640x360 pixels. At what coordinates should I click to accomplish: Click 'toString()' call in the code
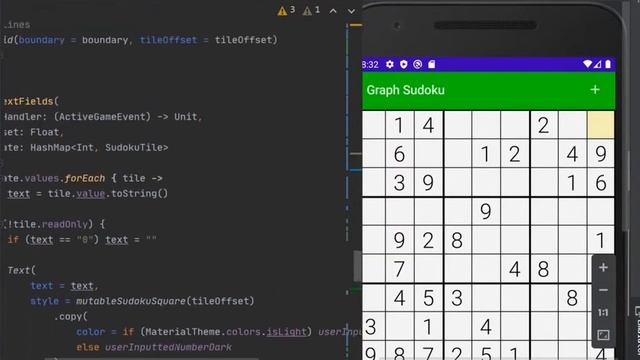coord(140,193)
